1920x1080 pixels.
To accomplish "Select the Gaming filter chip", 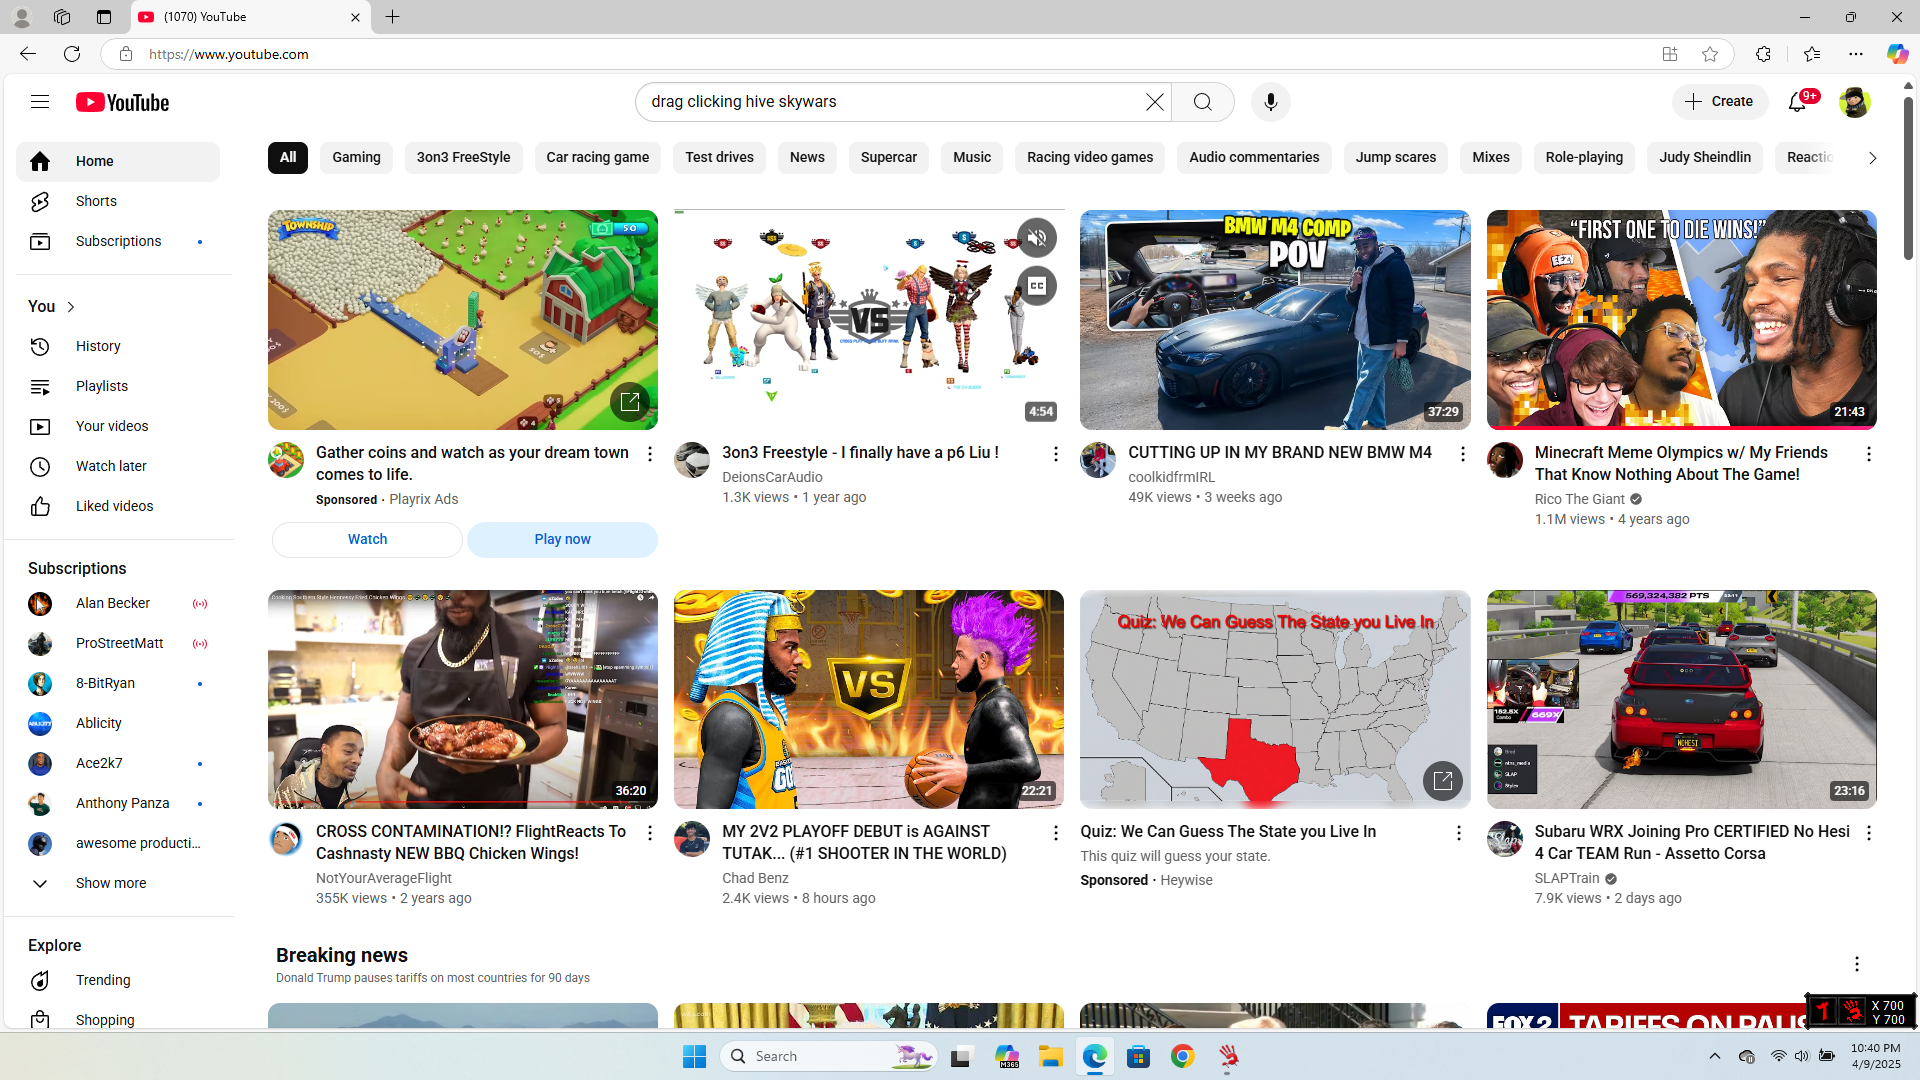I will [x=356, y=157].
